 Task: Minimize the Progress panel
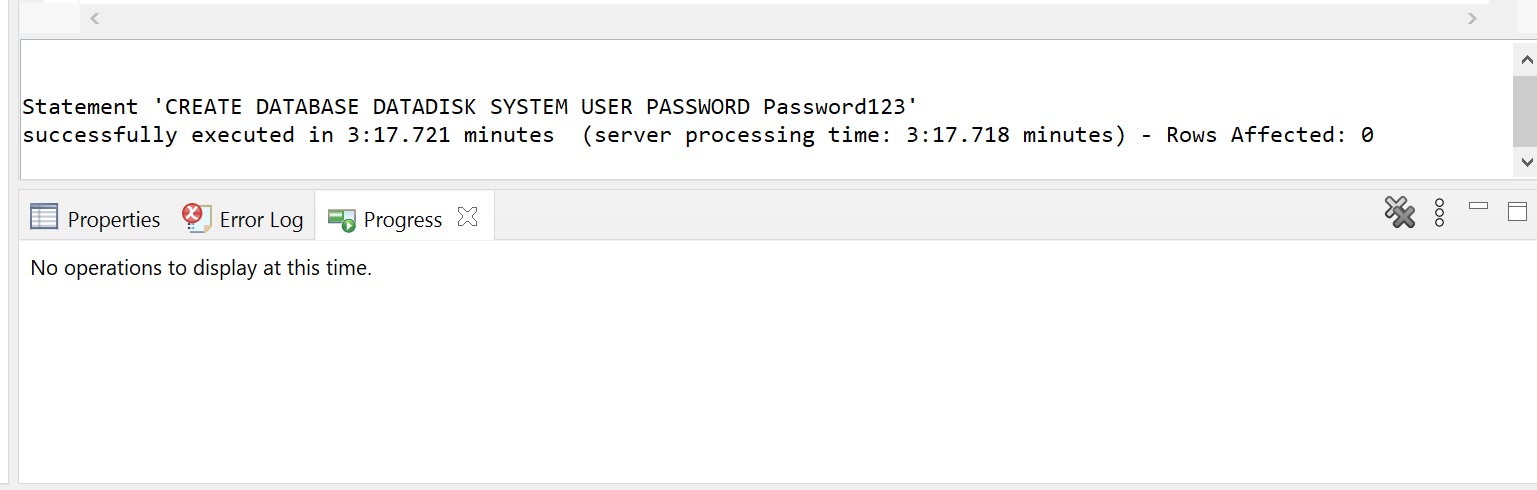1478,206
